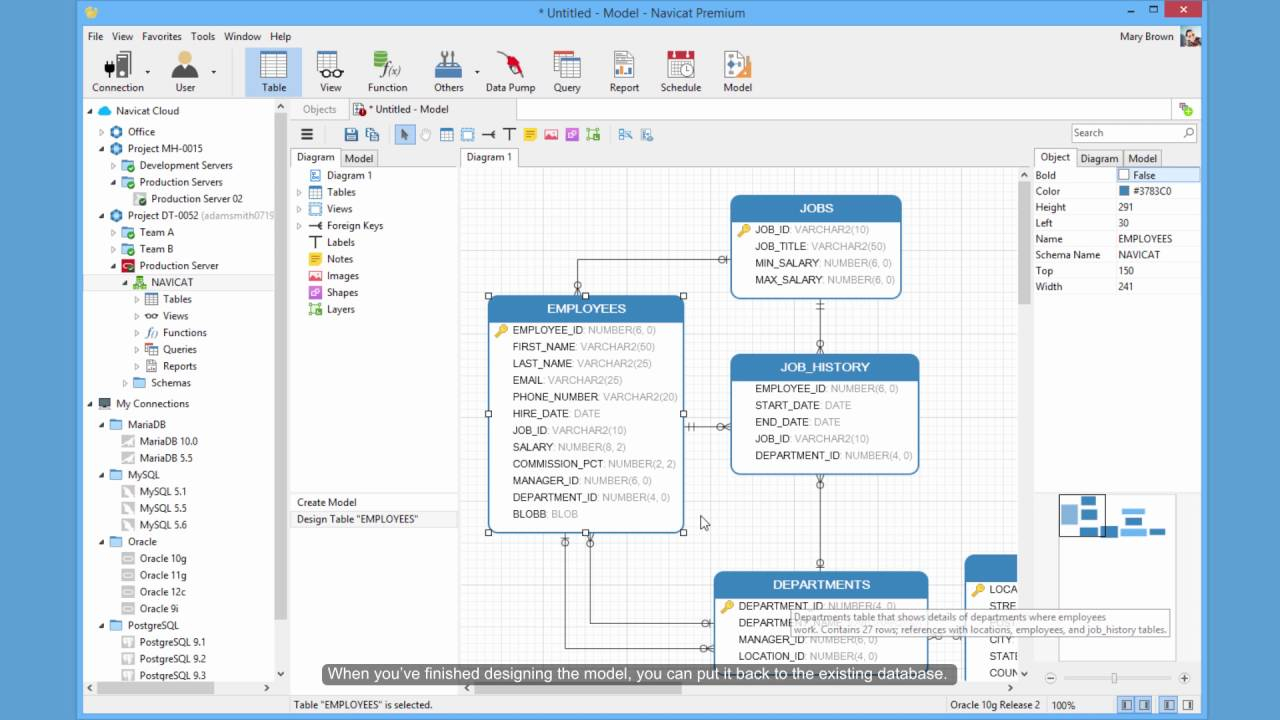Switch to the Objects tab

tap(319, 110)
